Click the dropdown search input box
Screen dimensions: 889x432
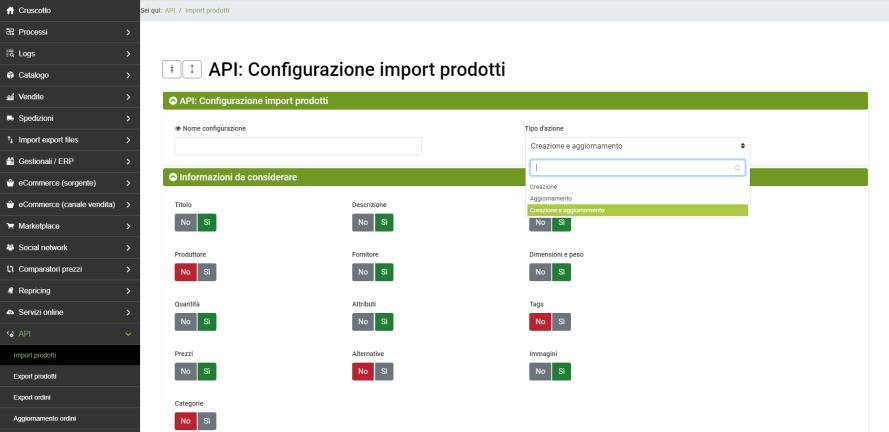coord(638,168)
